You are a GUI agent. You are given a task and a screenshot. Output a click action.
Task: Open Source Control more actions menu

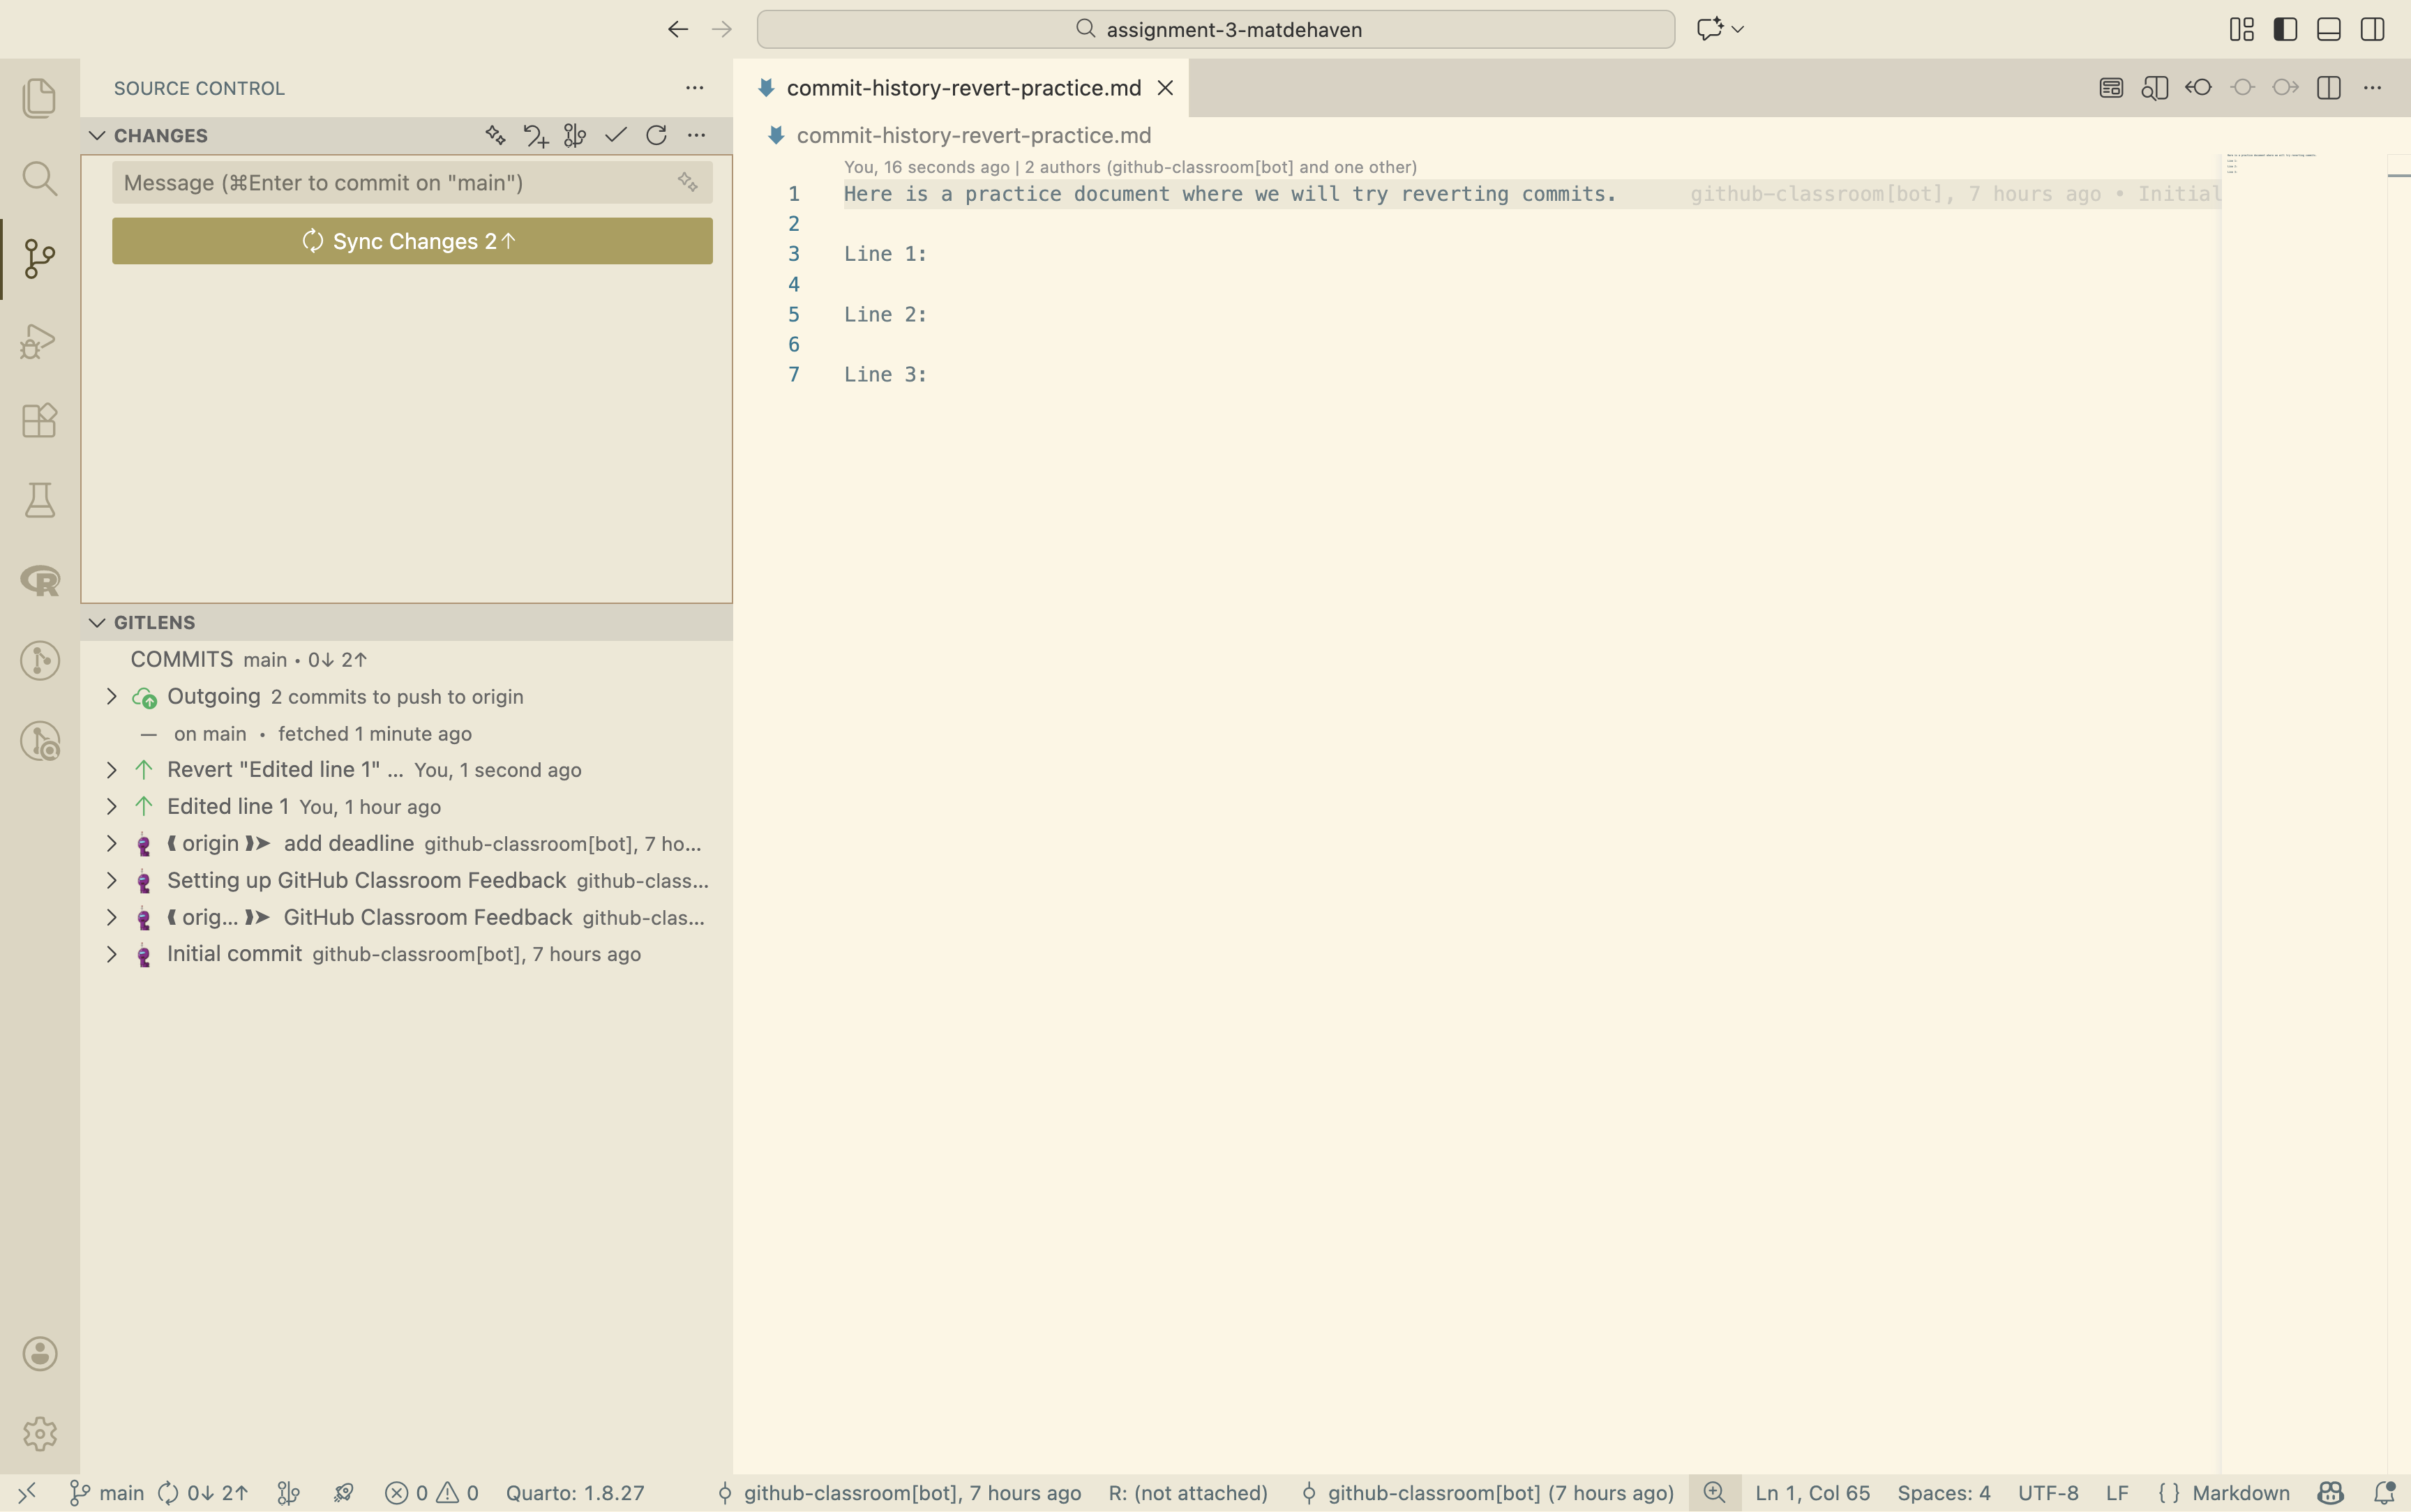pos(694,88)
